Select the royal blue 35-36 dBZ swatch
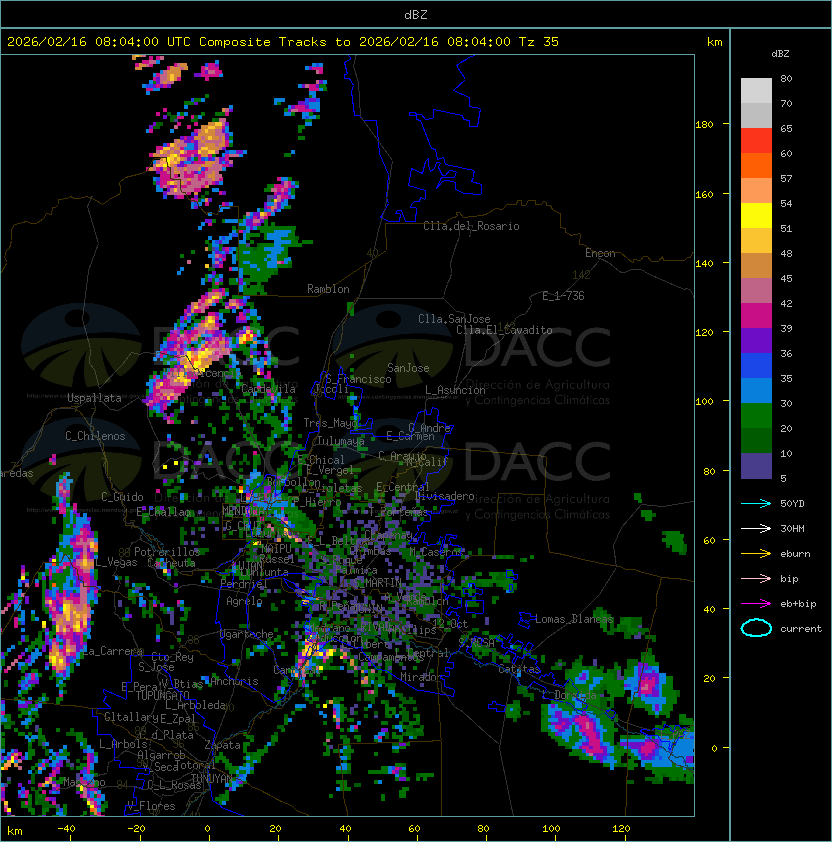Viewport: 832px width, 842px height. (756, 366)
